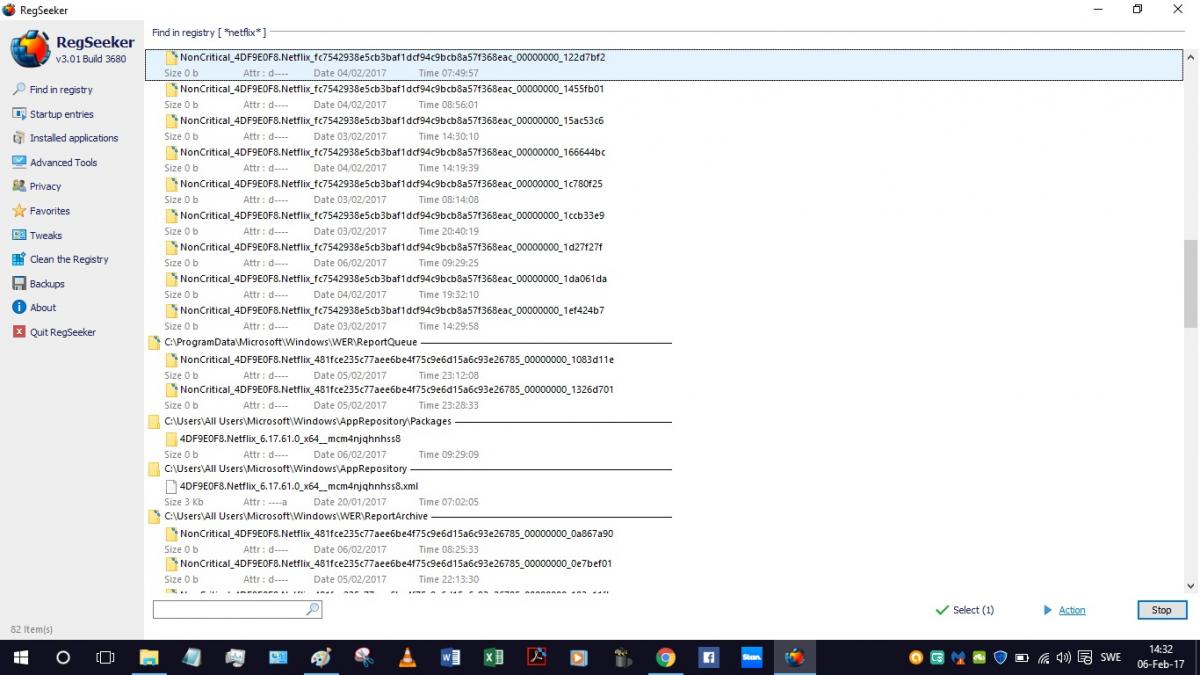Viewport: 1200px width, 675px height.
Task: Click the About info icon
Action: 19,308
